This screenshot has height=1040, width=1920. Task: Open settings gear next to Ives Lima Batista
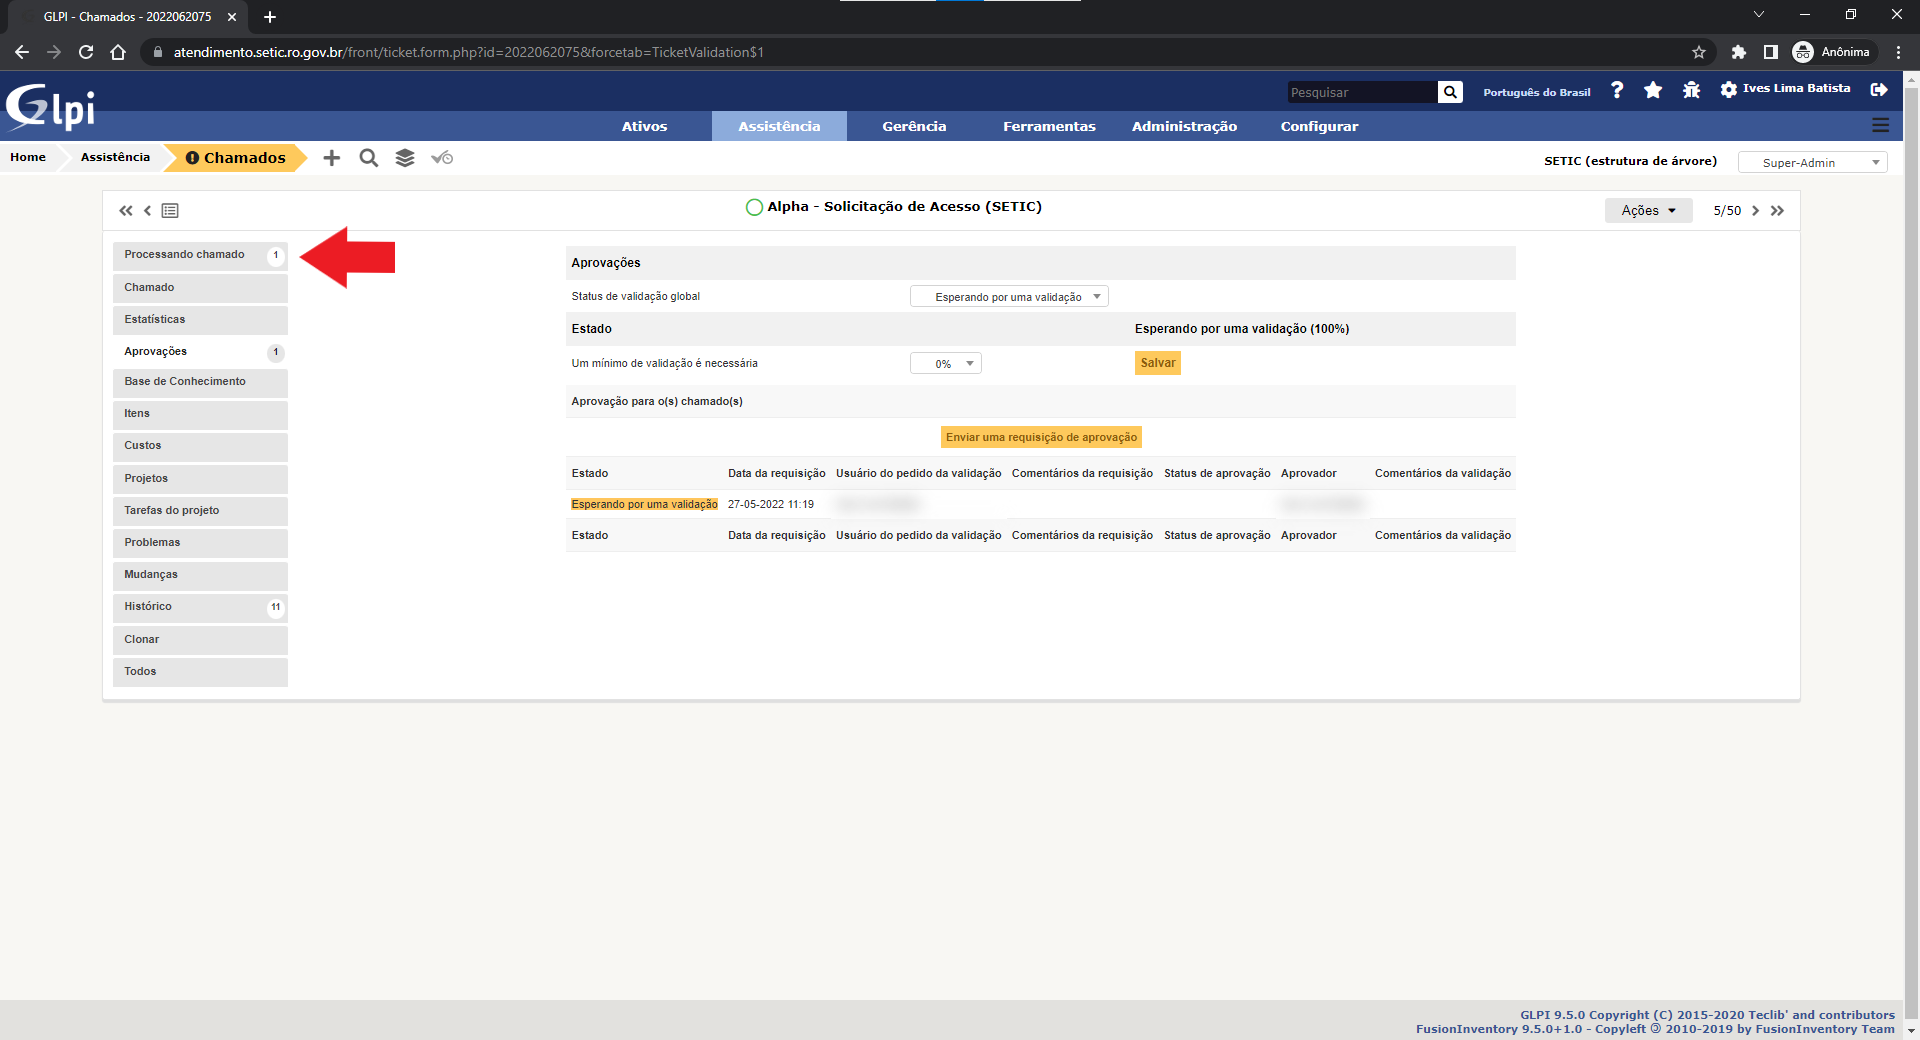[1729, 90]
